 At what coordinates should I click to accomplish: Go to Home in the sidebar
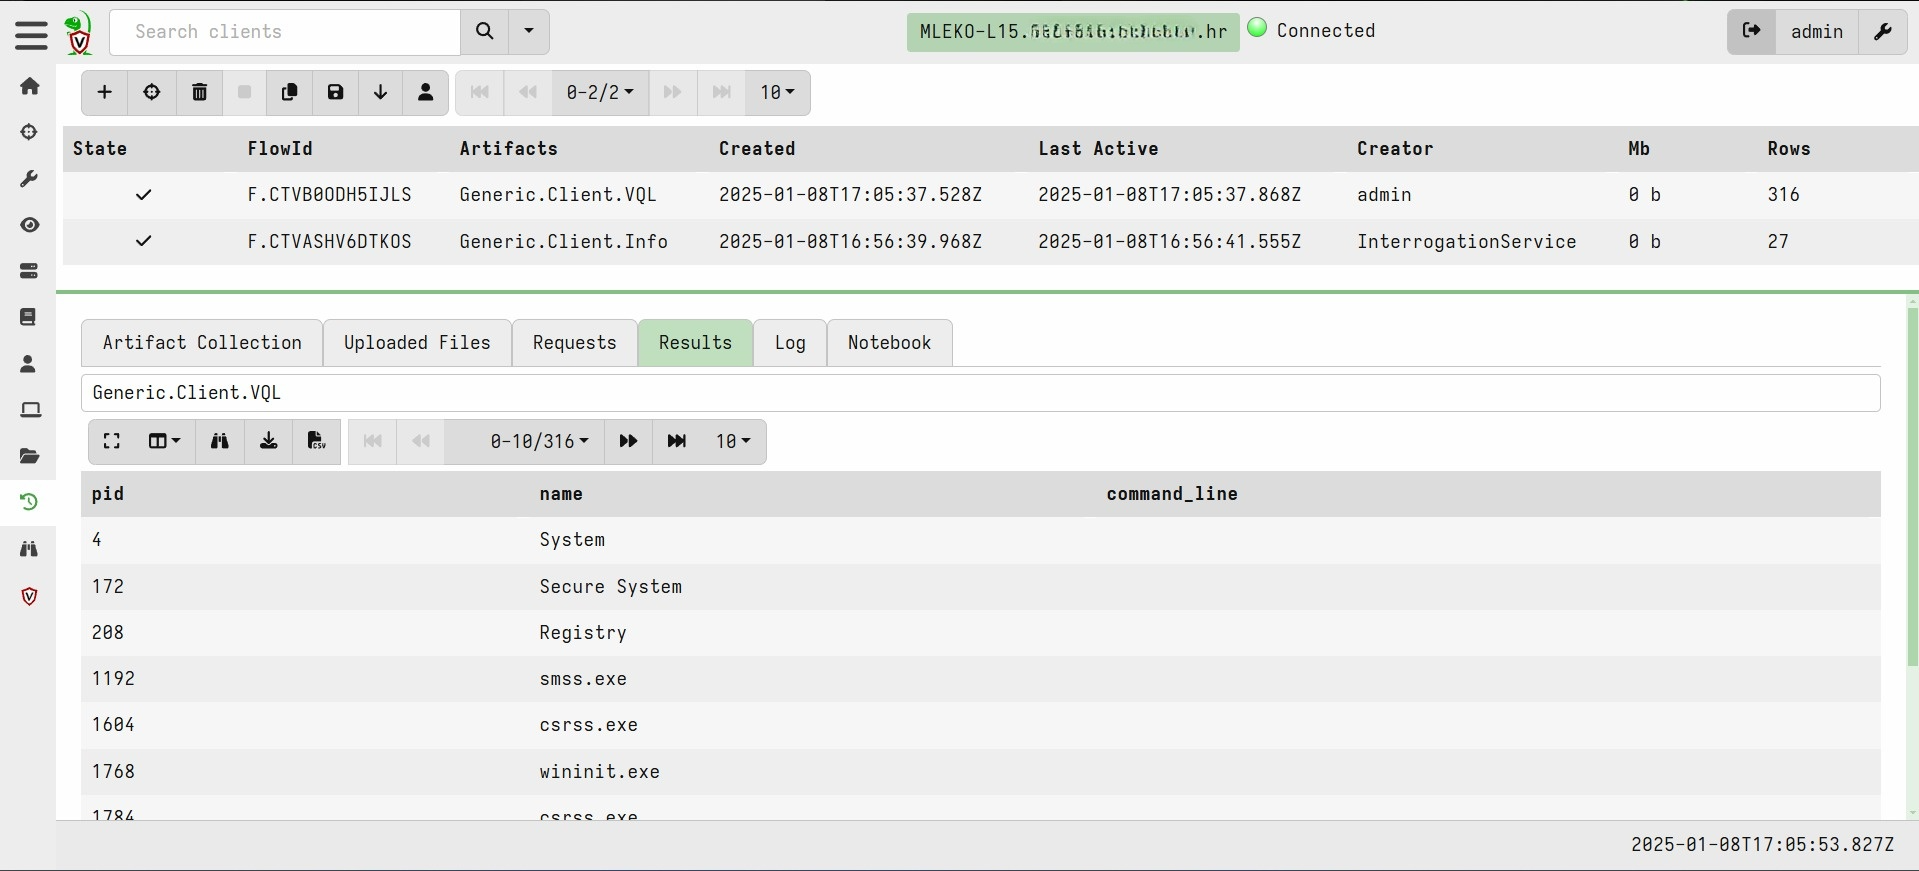(x=30, y=87)
